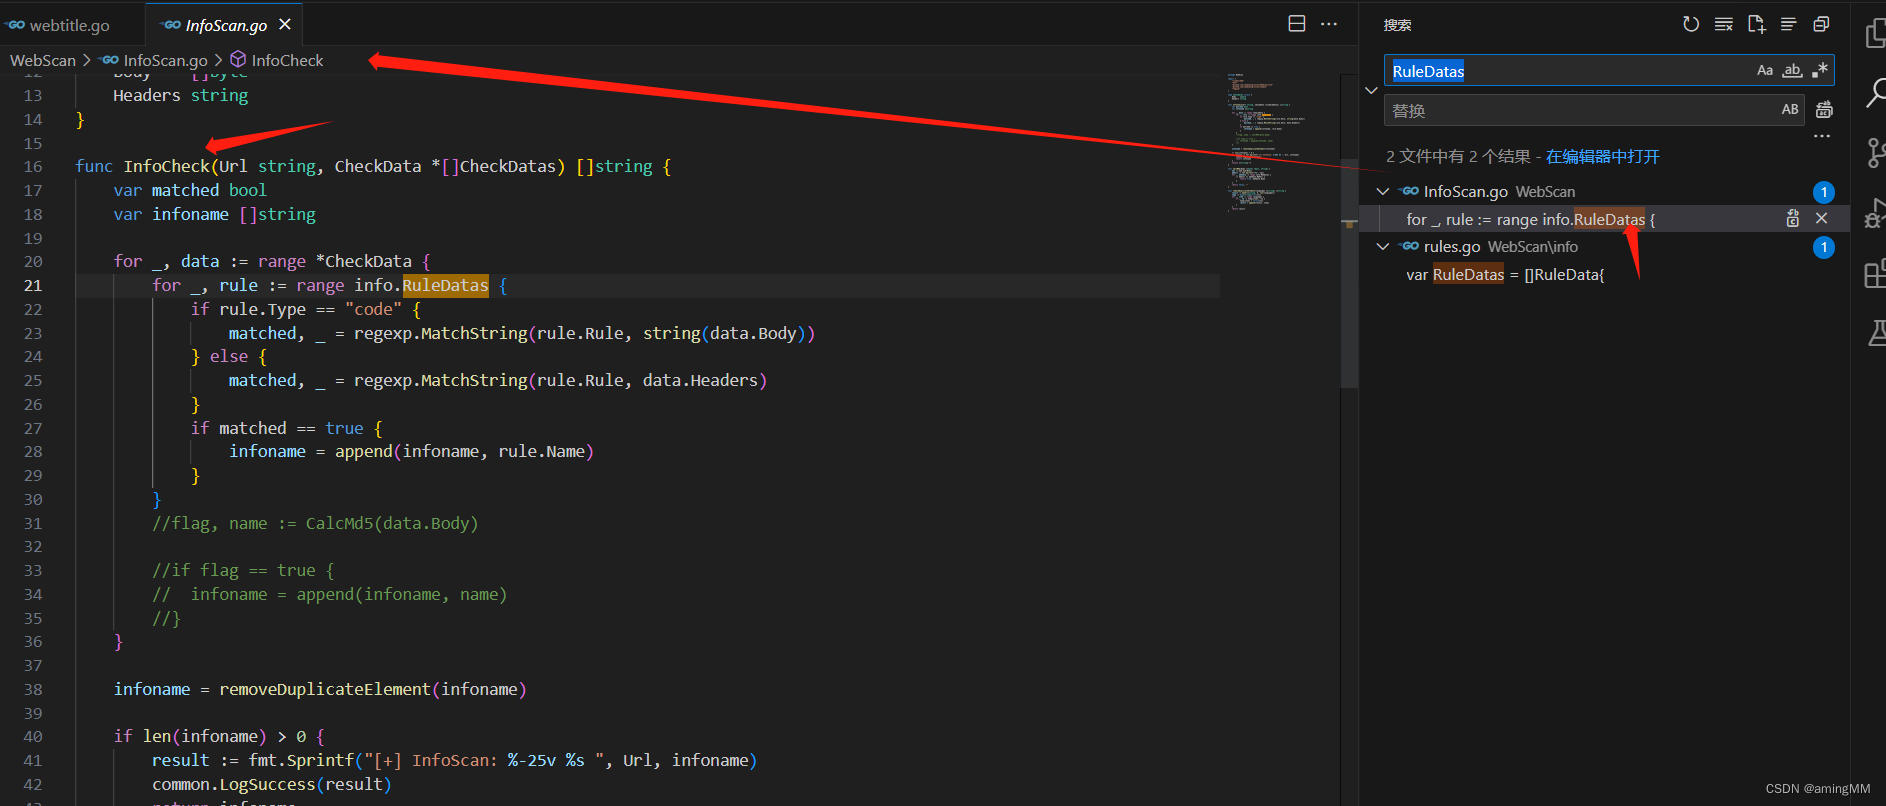This screenshot has height=806, width=1886.
Task: Toggle Preserve Case in replace field
Action: coord(1790,110)
